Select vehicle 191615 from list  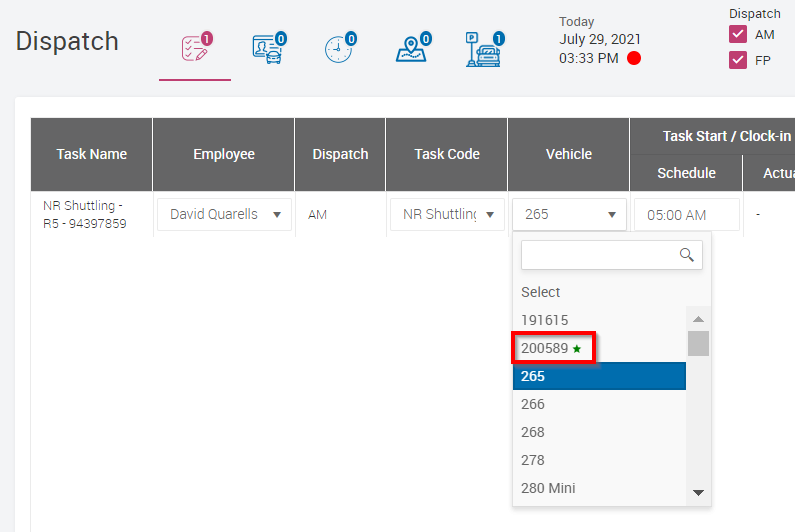coord(599,320)
